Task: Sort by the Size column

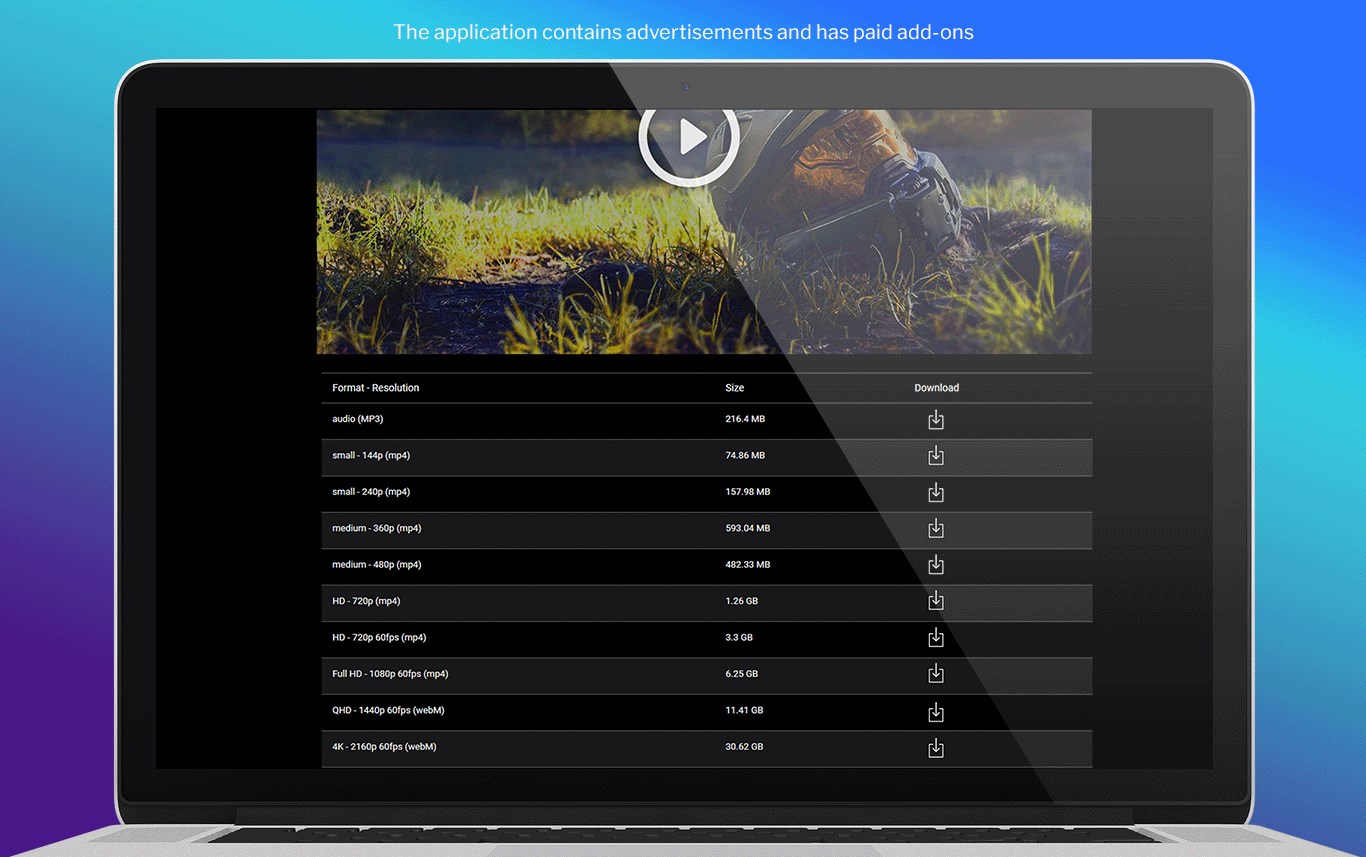Action: [734, 388]
